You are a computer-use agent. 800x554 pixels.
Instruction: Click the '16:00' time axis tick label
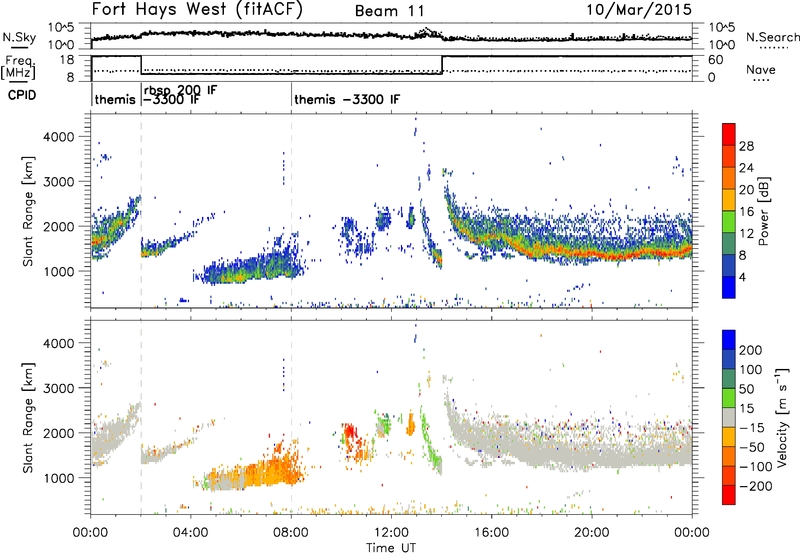pyautogui.click(x=491, y=533)
